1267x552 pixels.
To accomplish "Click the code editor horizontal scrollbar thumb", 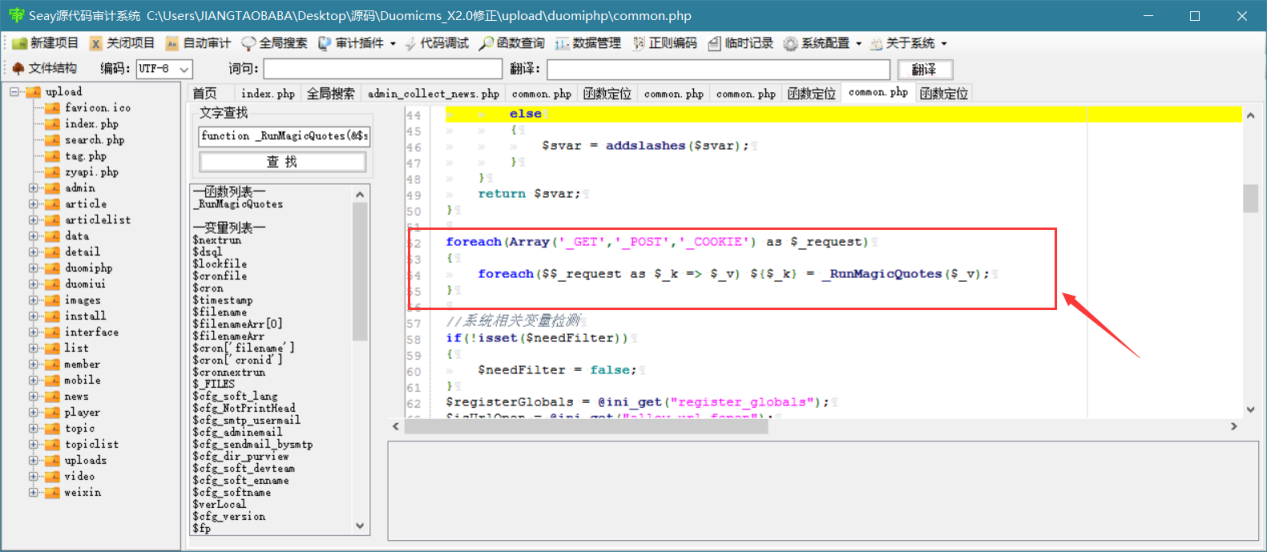I will (x=586, y=426).
